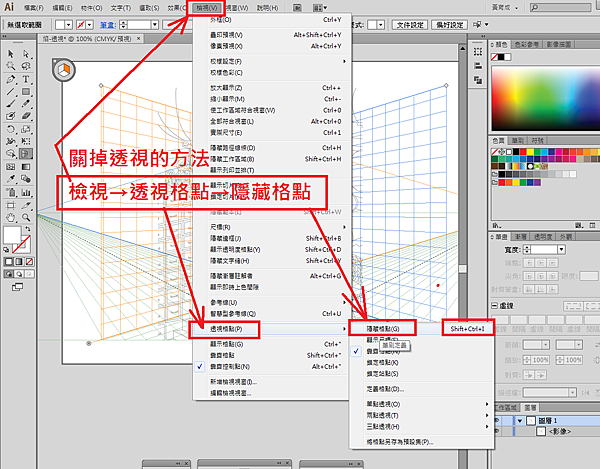Open style dropdown beside 文件設定
This screenshot has width=600, height=469.
[x=380, y=25]
